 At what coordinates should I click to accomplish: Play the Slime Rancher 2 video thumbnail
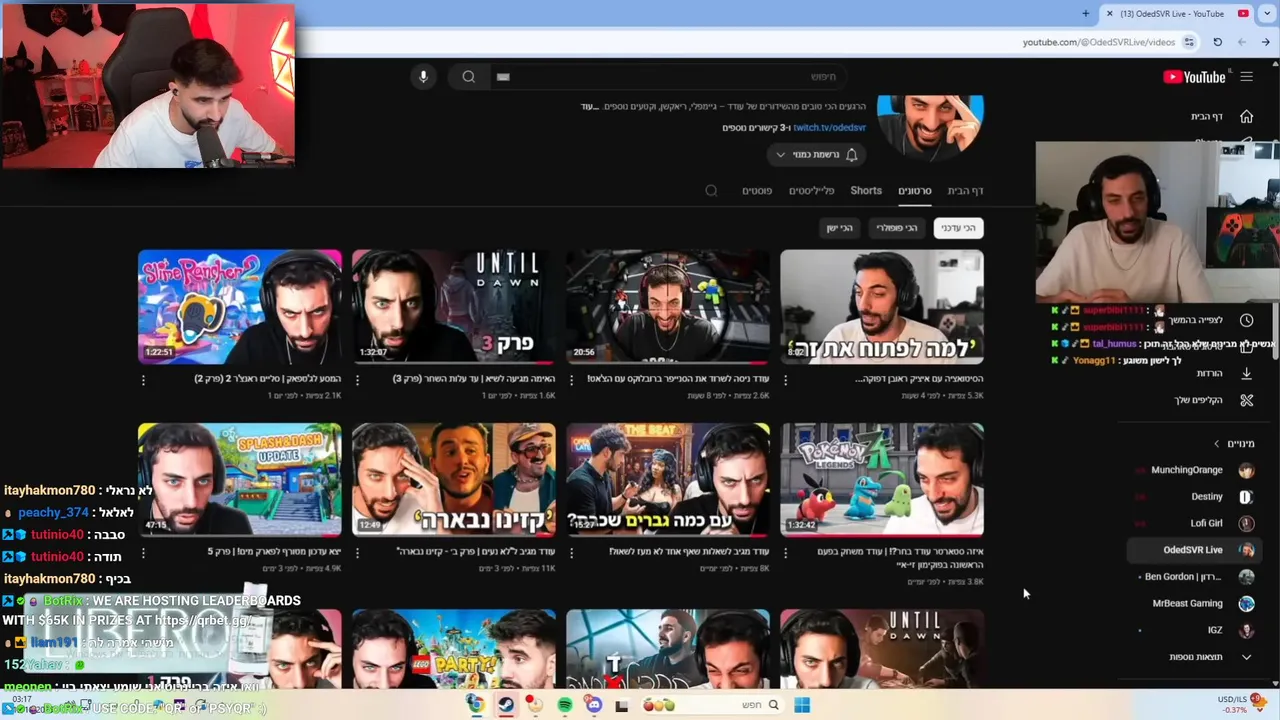pyautogui.click(x=240, y=307)
